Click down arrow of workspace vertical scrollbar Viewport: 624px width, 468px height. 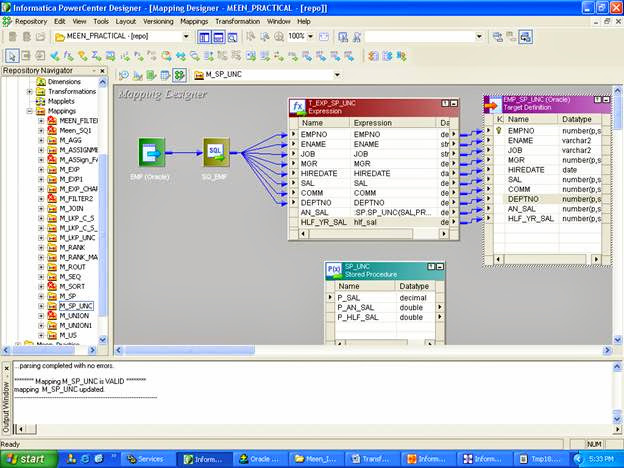point(618,340)
